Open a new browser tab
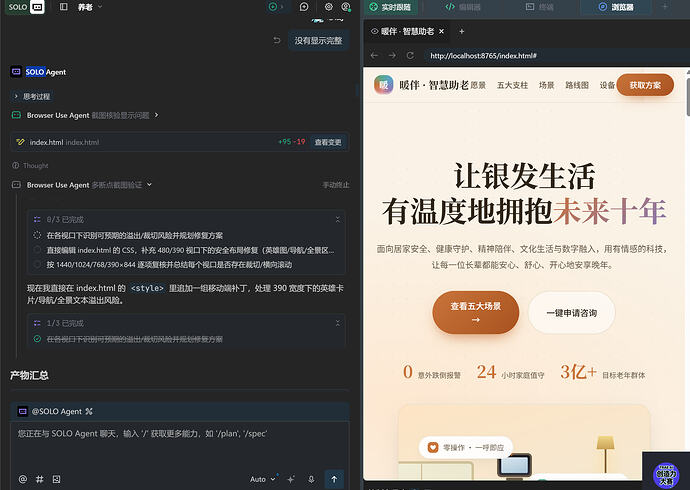The height and width of the screenshot is (490, 690). click(462, 31)
